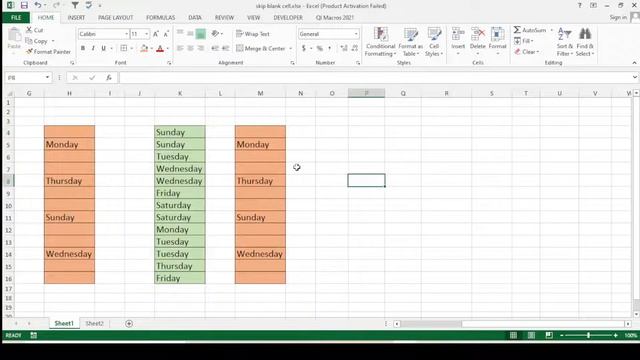
Task: Click the Cut scissors icon
Action: 29,30
